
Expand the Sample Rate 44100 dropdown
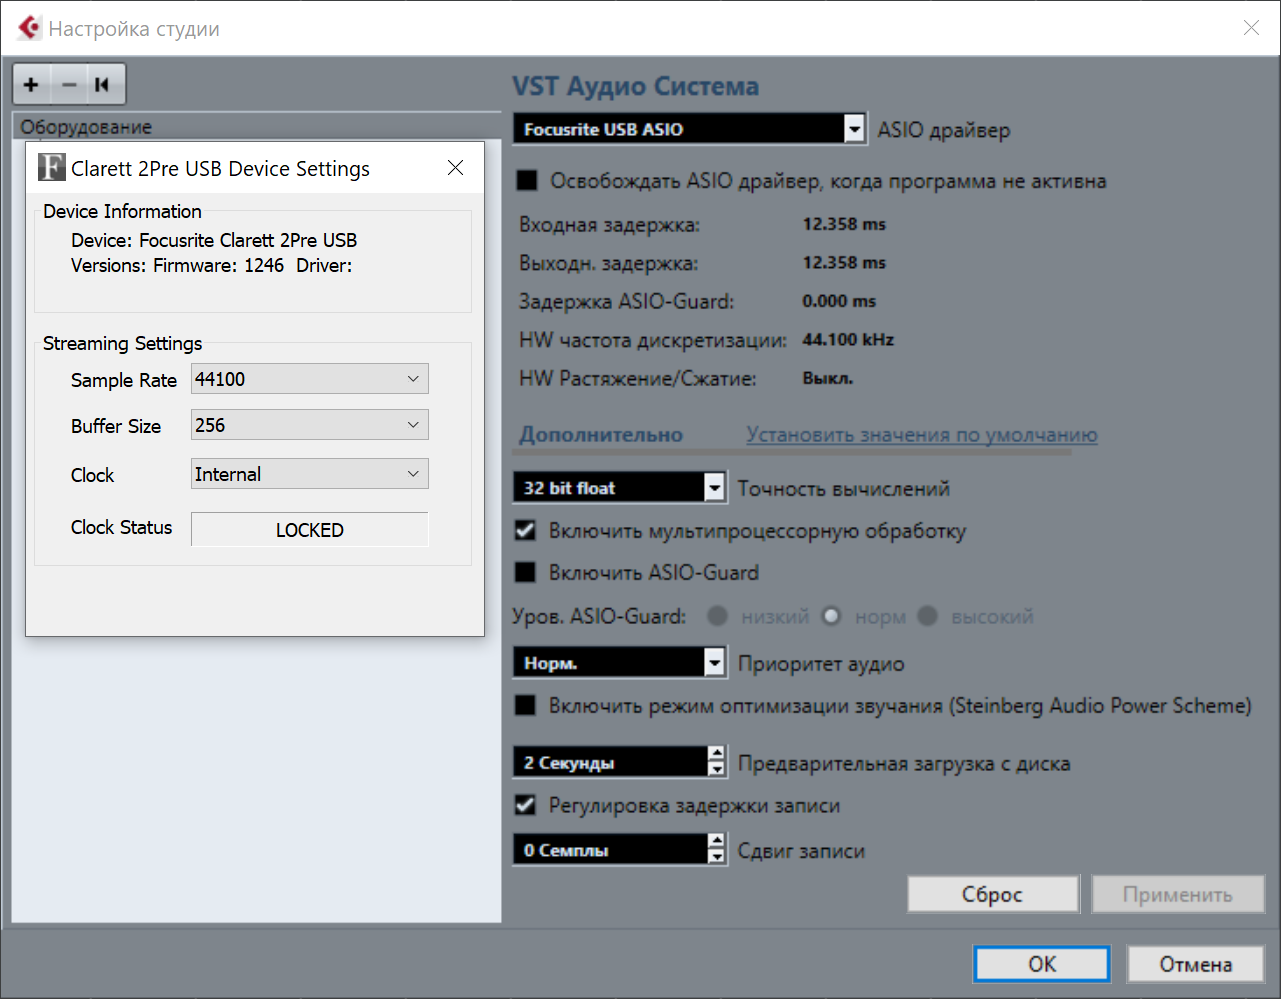pyautogui.click(x=310, y=379)
